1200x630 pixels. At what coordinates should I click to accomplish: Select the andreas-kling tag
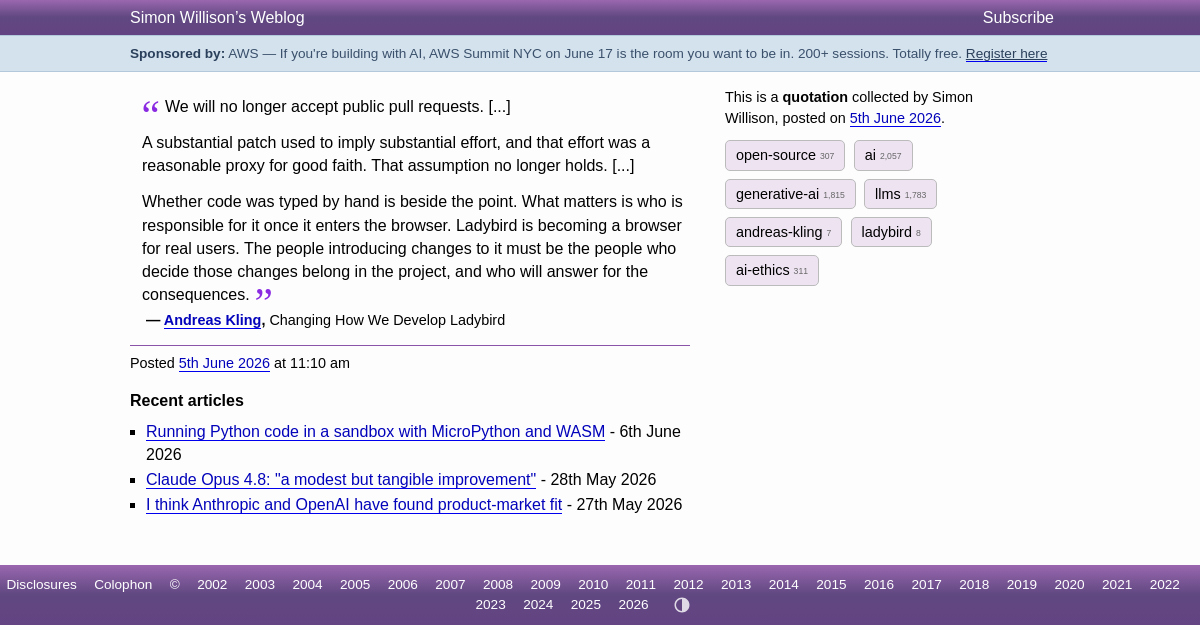point(783,232)
